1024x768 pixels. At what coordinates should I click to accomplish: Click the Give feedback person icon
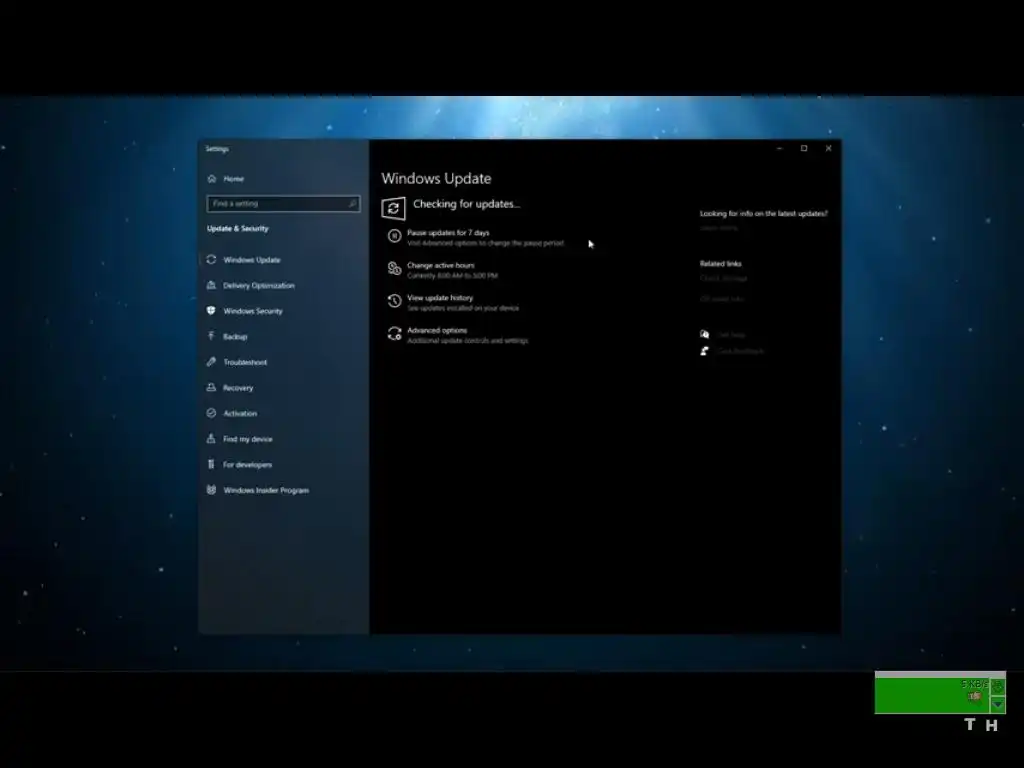pyautogui.click(x=705, y=351)
